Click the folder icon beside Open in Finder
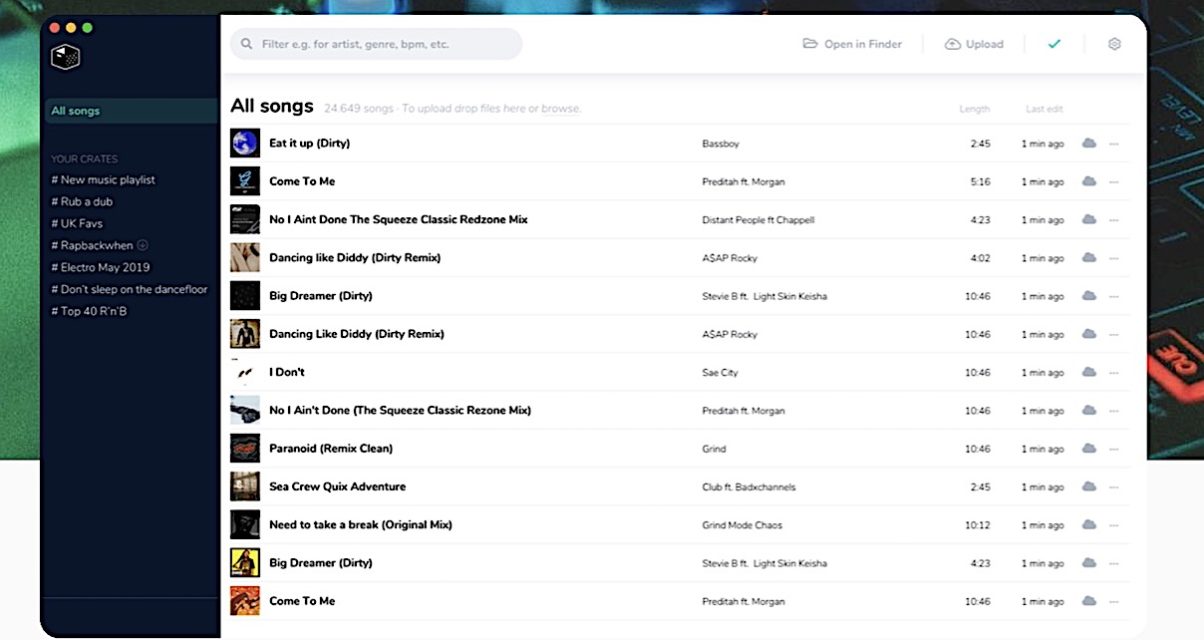Screen dimensions: 1204x640 (x=811, y=44)
